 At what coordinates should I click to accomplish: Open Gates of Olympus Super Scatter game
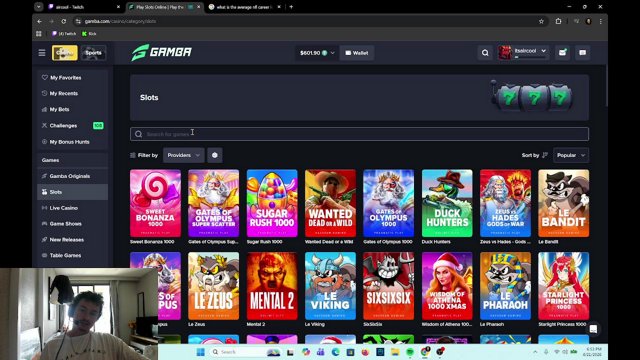click(x=213, y=203)
